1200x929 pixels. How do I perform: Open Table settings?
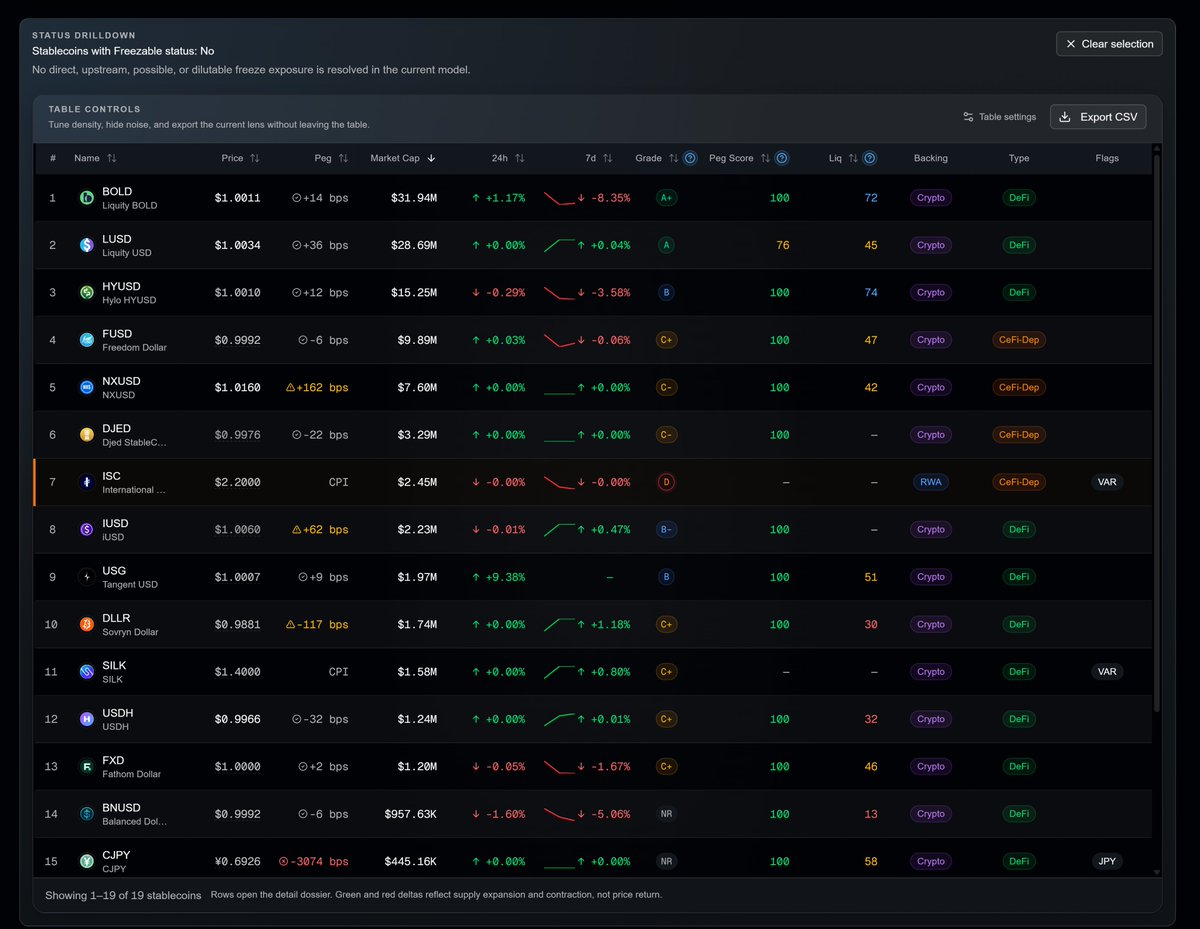coord(999,117)
